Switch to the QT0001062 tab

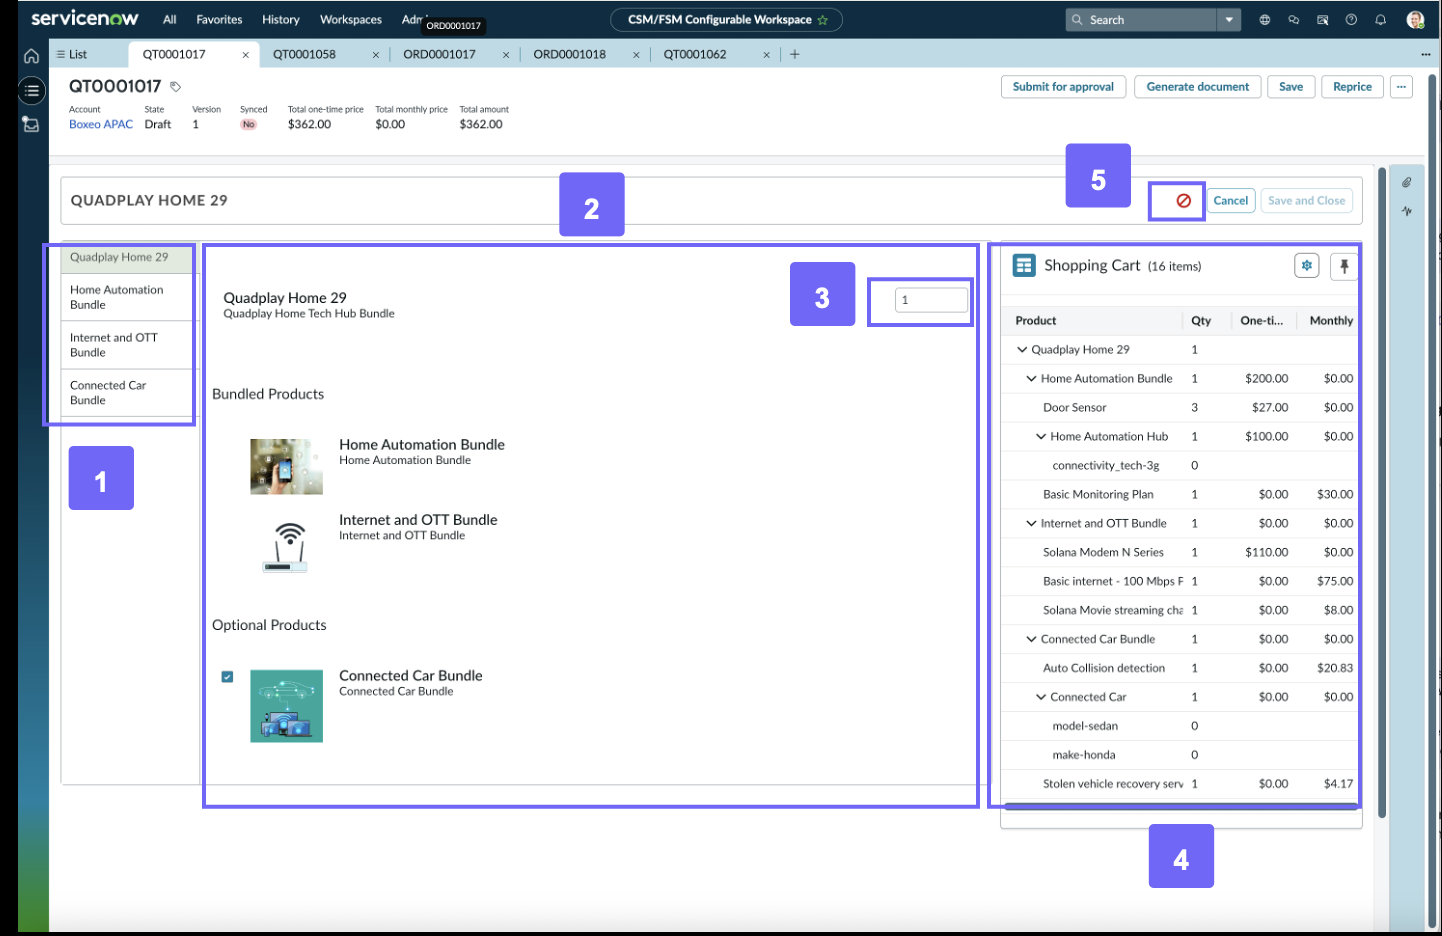click(x=695, y=55)
